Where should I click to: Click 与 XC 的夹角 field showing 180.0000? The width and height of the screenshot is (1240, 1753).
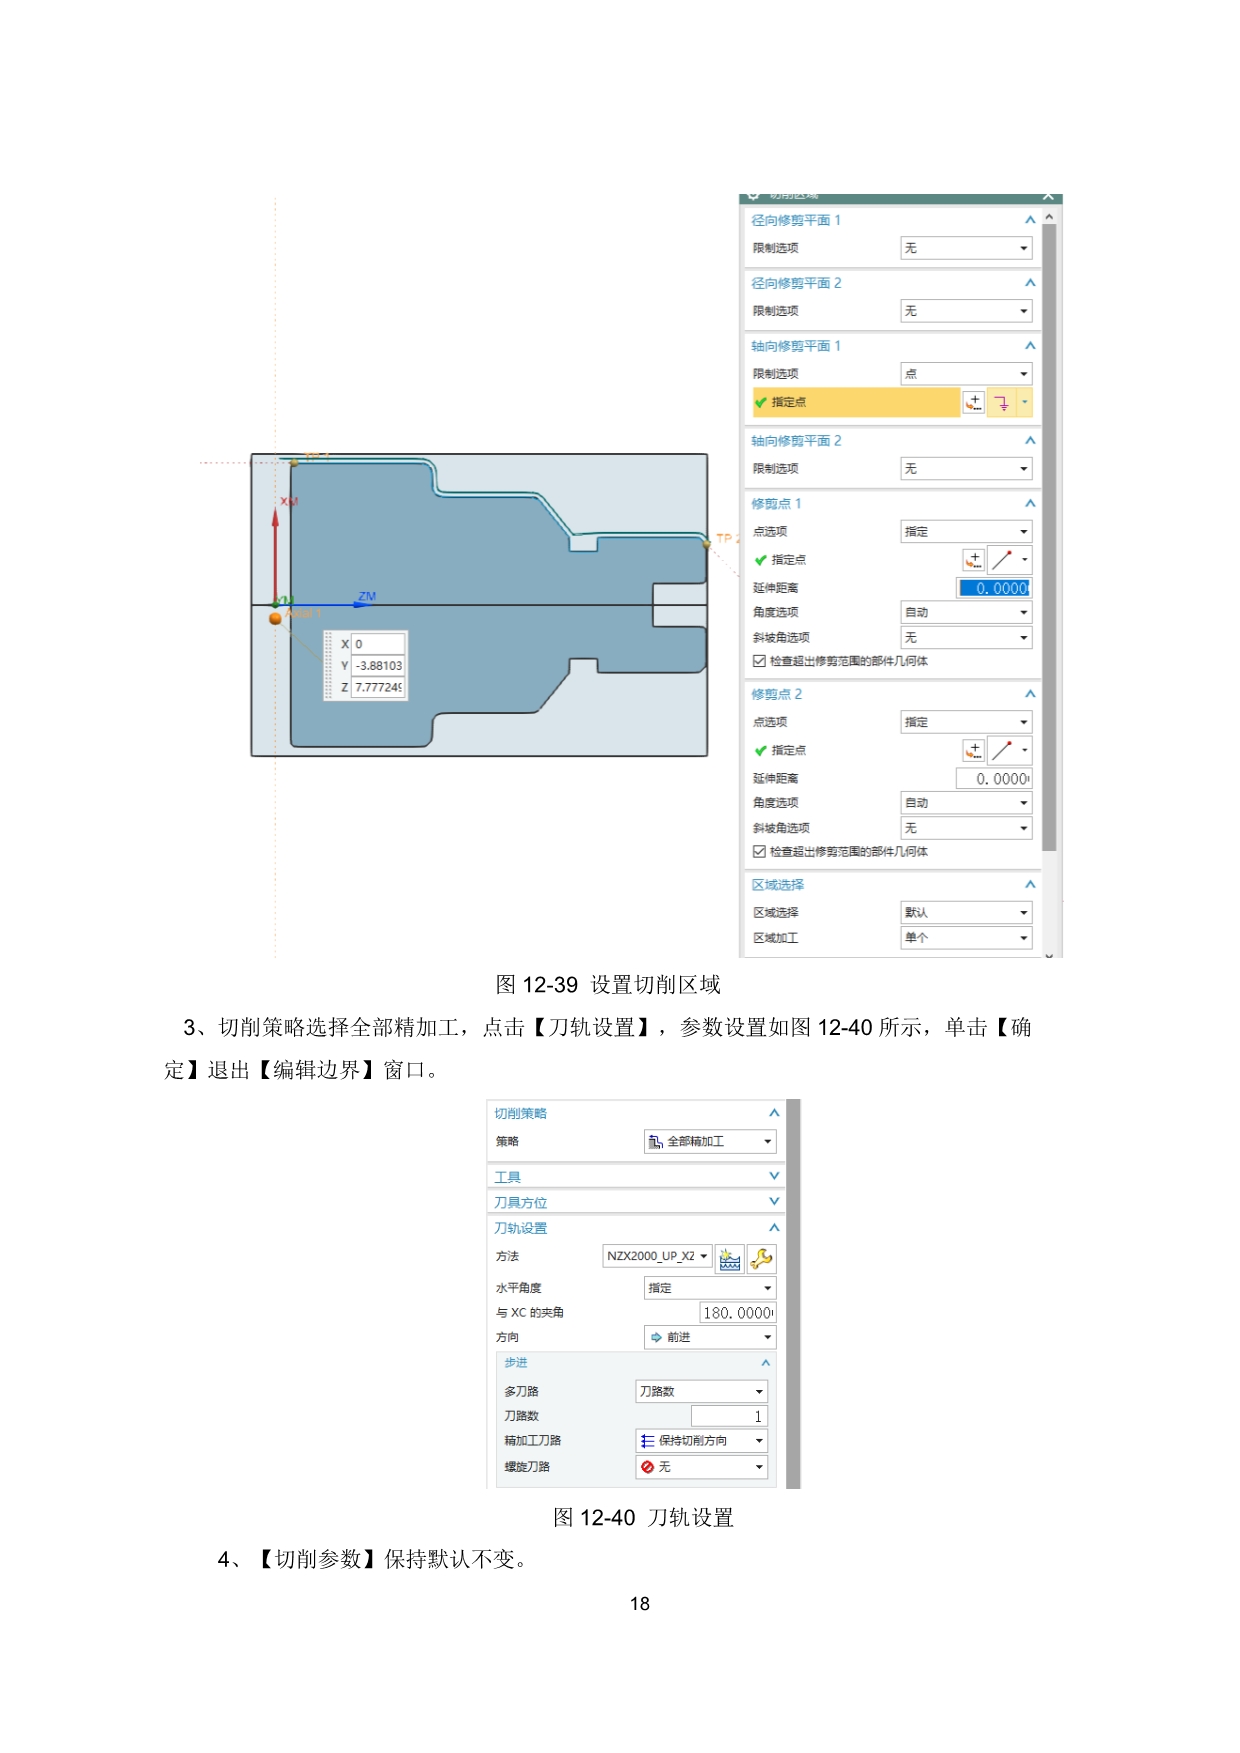738,1313
